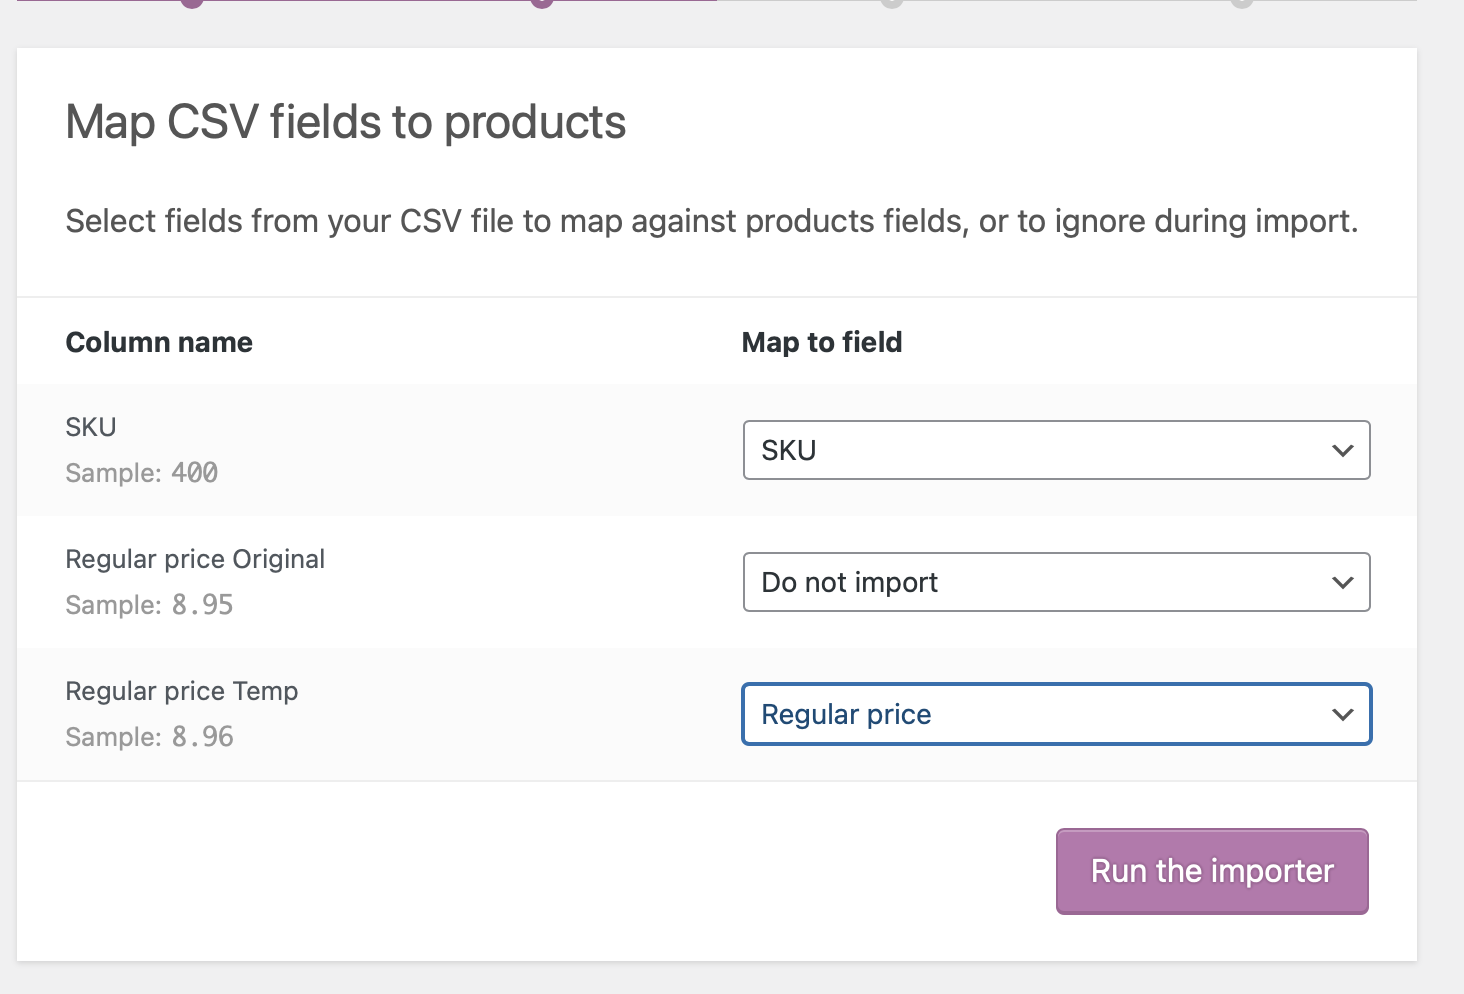The image size is (1464, 994).
Task: Click the sample value 400
Action: point(194,473)
